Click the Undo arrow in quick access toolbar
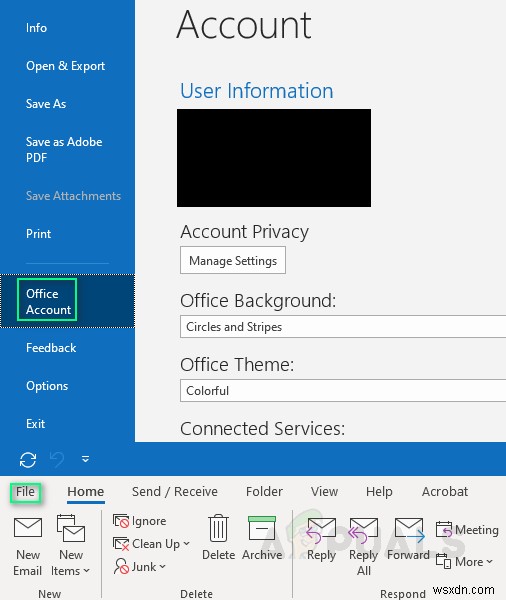This screenshot has width=506, height=600. click(57, 459)
